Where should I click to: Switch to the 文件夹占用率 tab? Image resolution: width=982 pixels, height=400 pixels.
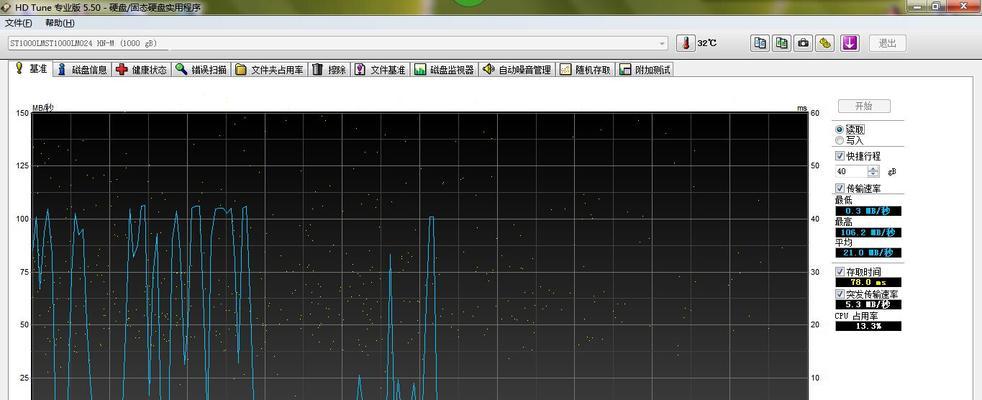(x=269, y=69)
